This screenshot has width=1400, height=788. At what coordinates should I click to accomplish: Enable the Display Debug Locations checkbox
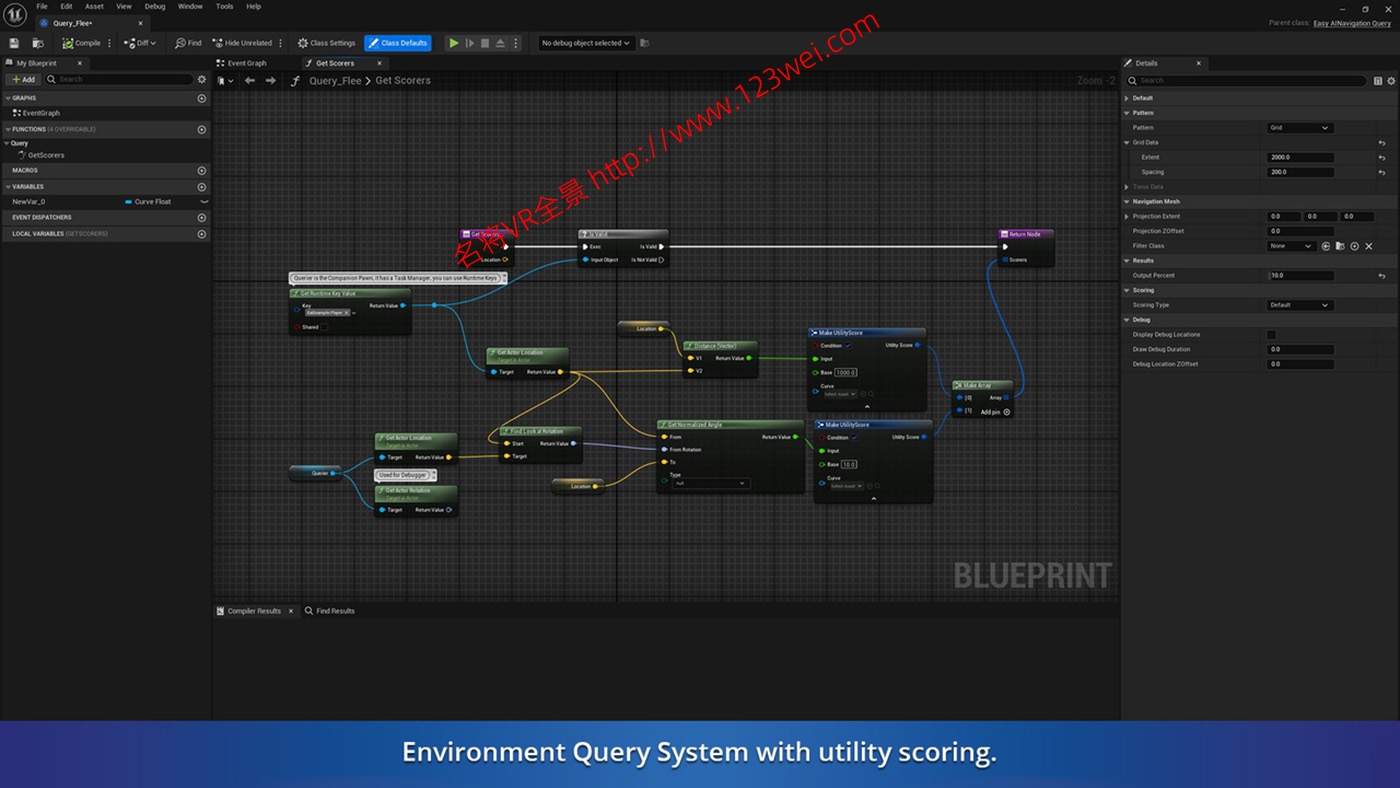click(1271, 335)
